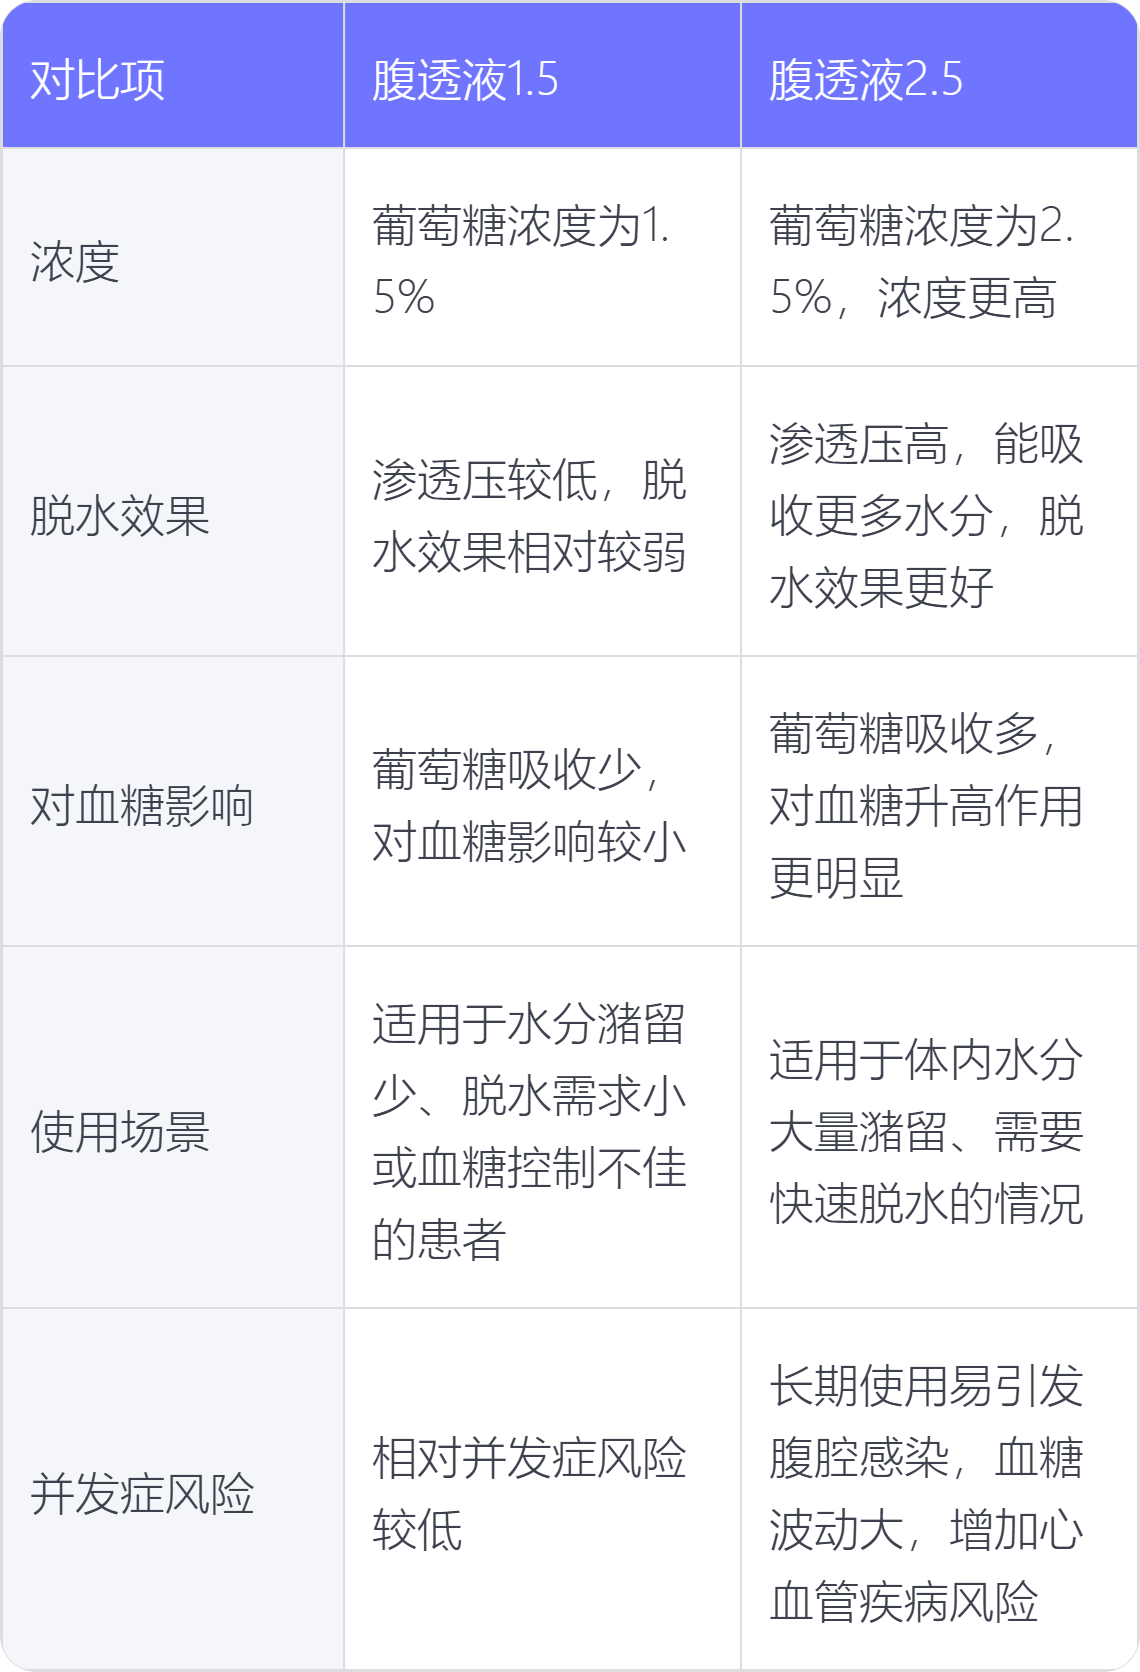Click cell 渗透压较低，脱水效果相对较弱

point(542,512)
